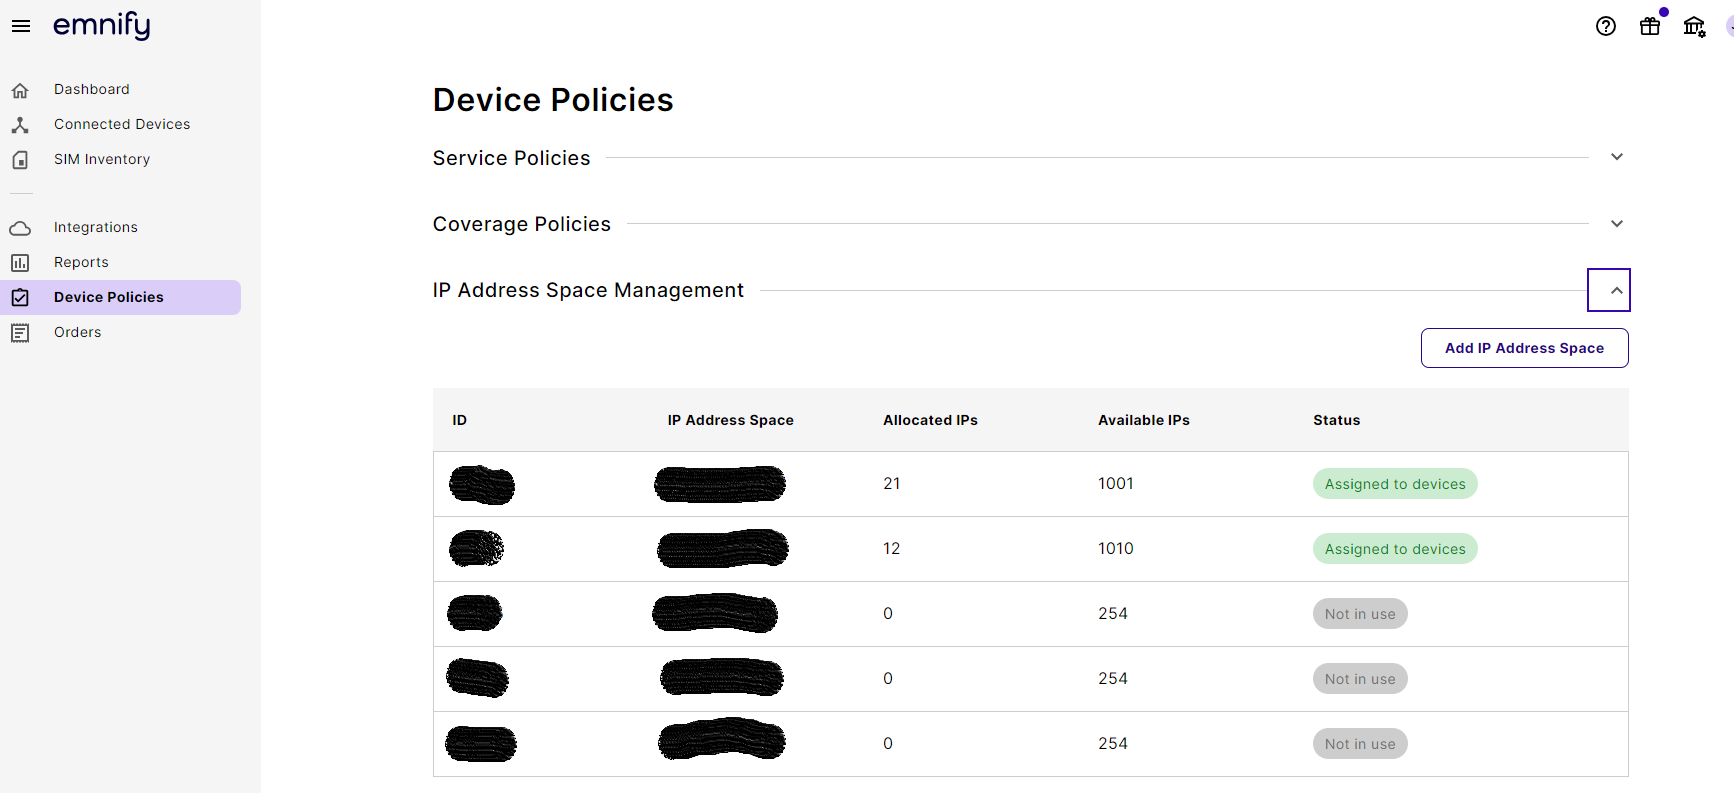This screenshot has width=1734, height=793.
Task: Open the organization settings building icon
Action: (1694, 26)
